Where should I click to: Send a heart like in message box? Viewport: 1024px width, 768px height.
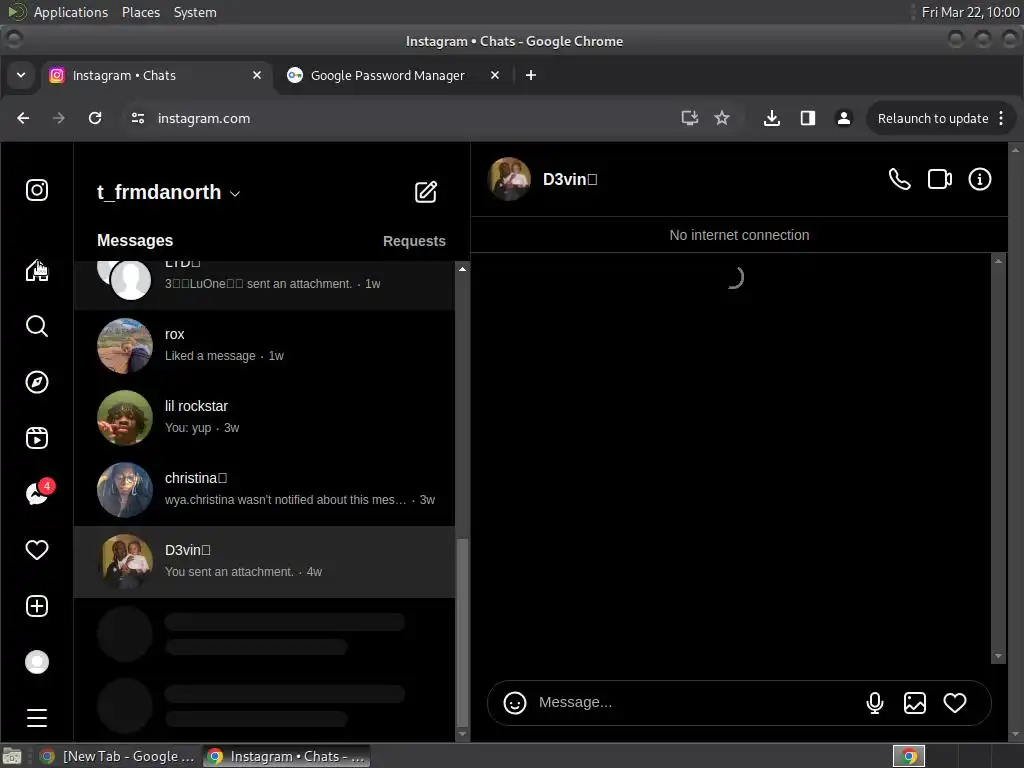(955, 703)
